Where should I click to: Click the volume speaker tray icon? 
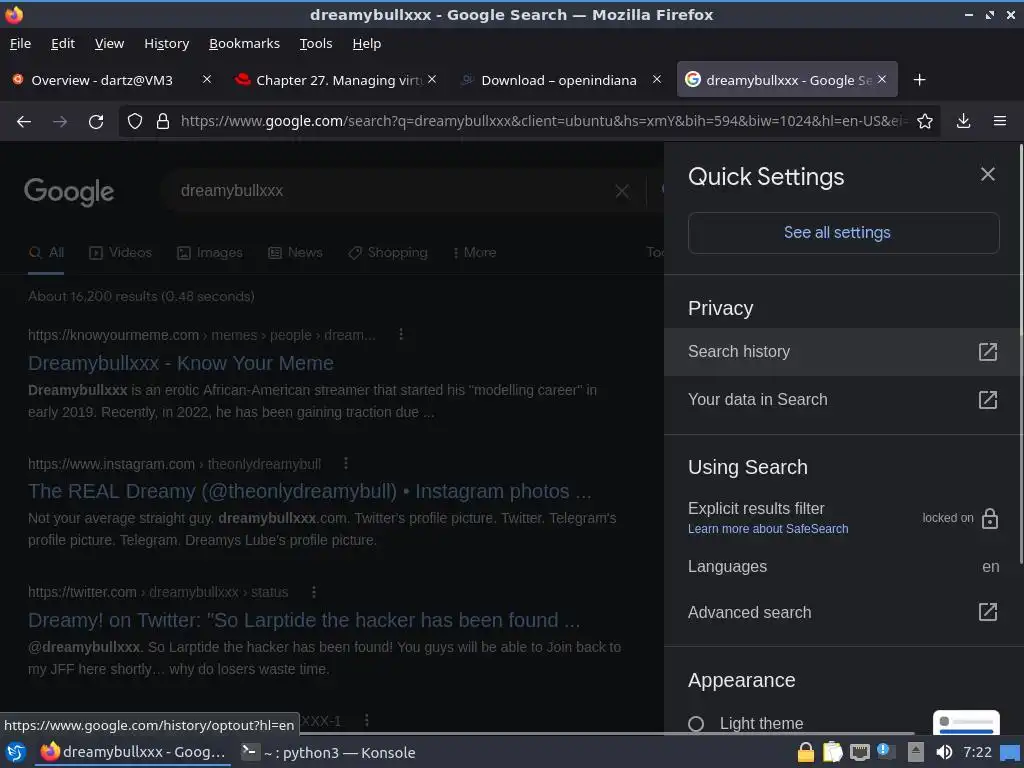pos(944,752)
